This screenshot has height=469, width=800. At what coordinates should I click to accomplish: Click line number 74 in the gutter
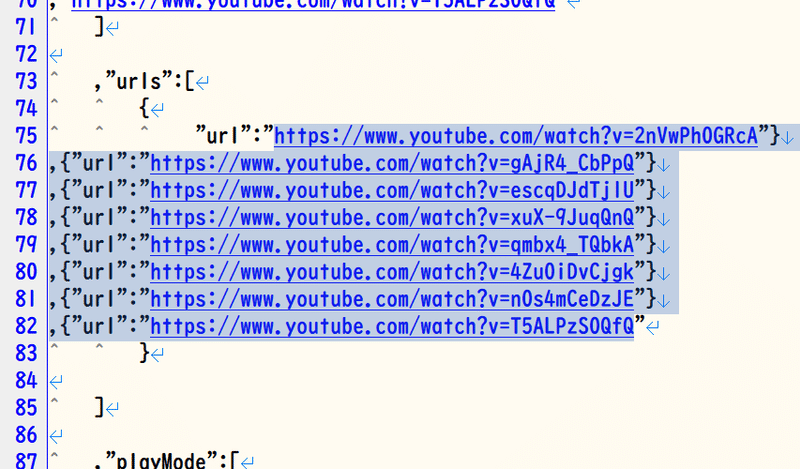26,108
